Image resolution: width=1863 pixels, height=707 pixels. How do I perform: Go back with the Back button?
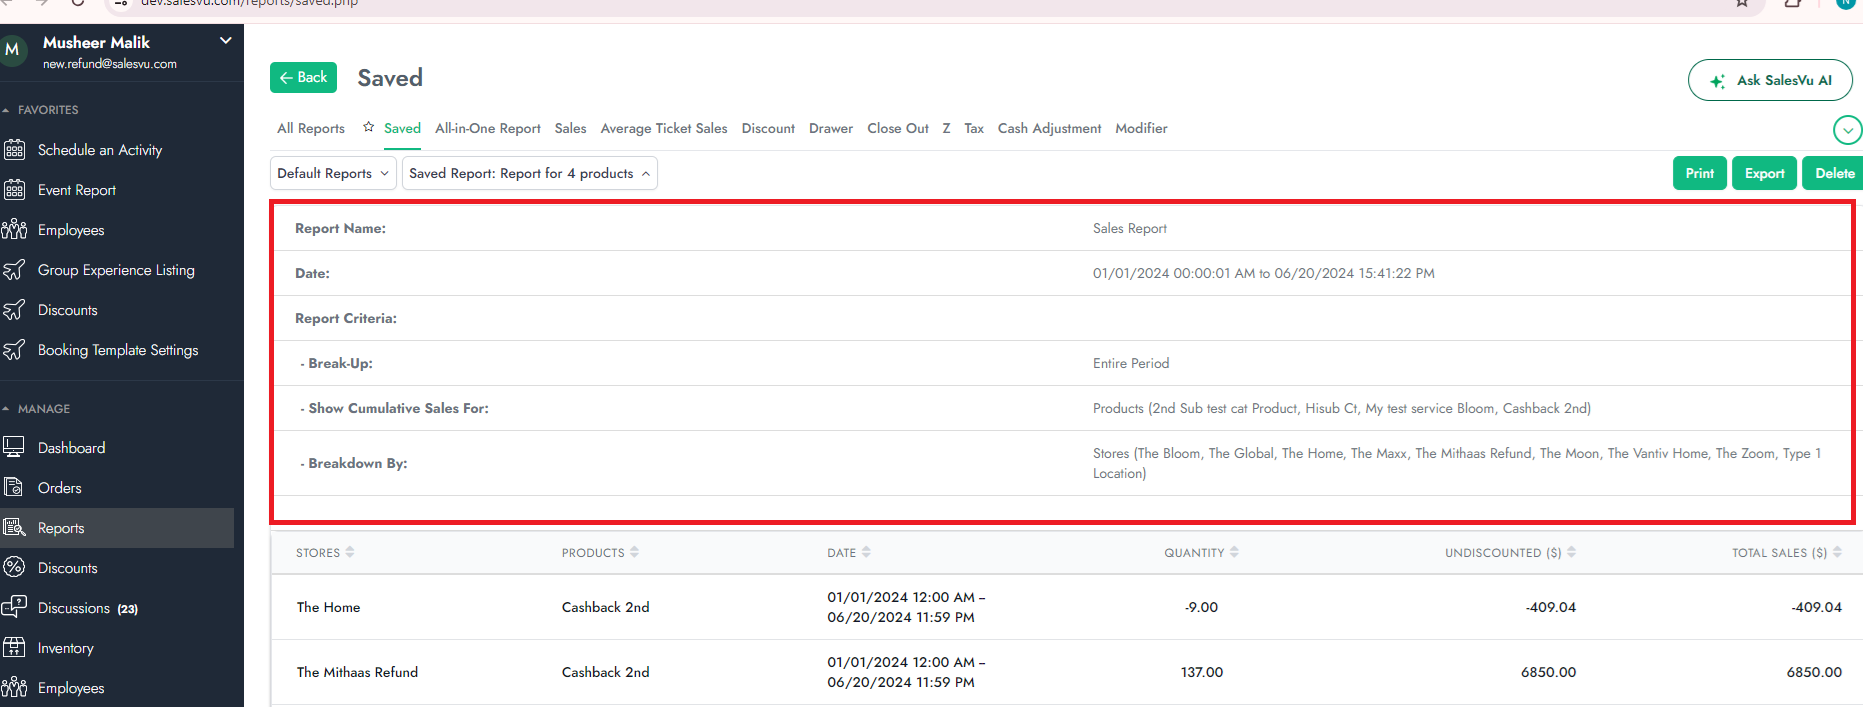pyautogui.click(x=303, y=77)
